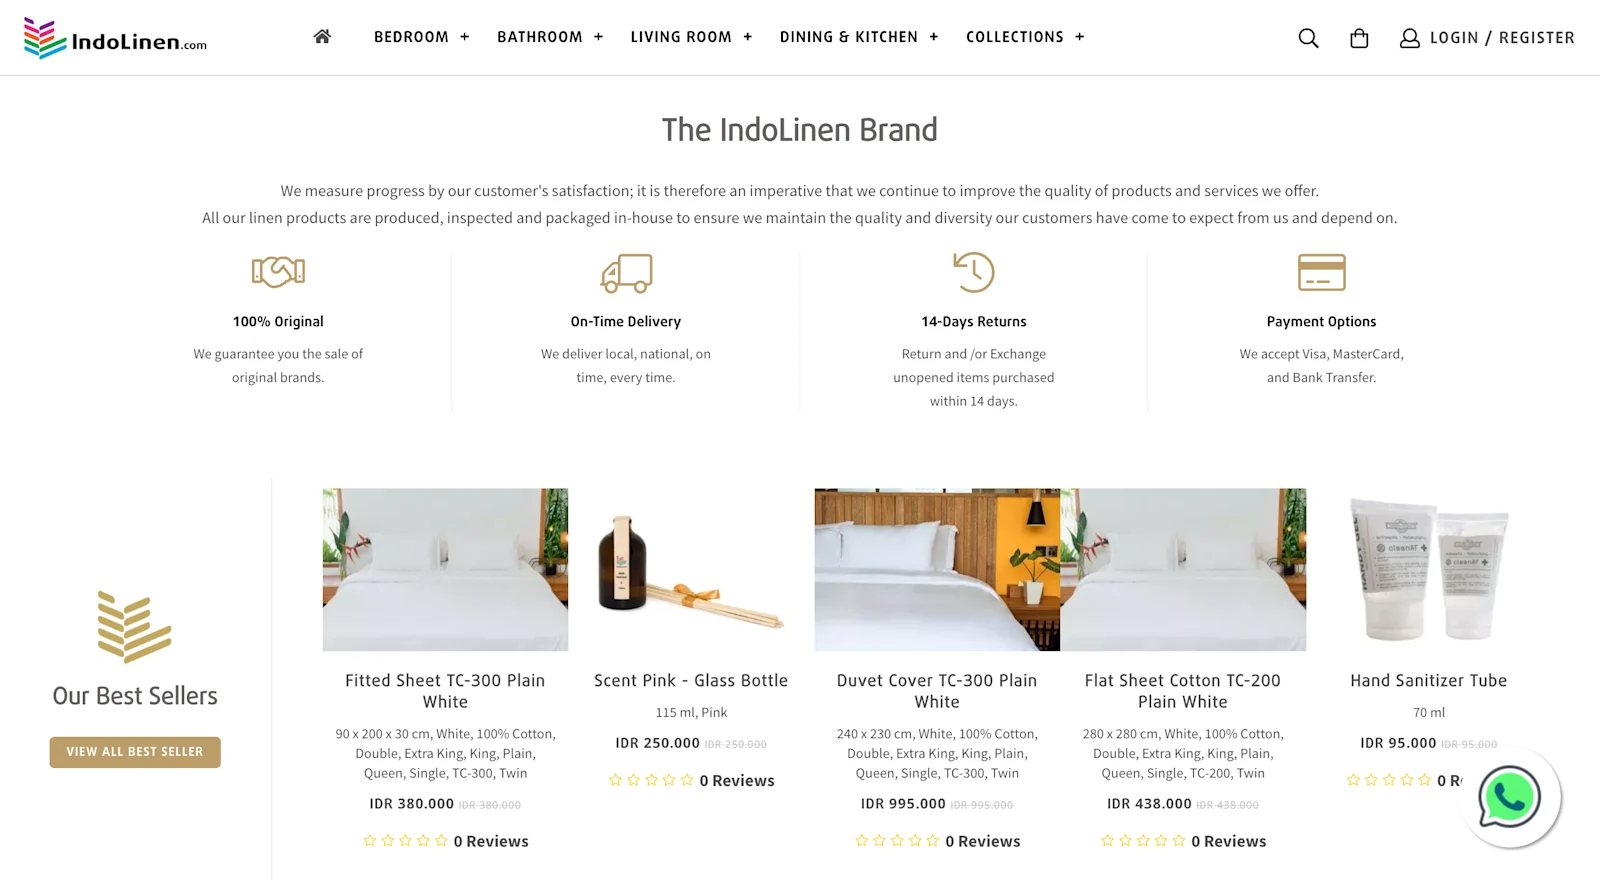This screenshot has height=880, width=1600.
Task: Click the account person icon
Action: pyautogui.click(x=1410, y=38)
